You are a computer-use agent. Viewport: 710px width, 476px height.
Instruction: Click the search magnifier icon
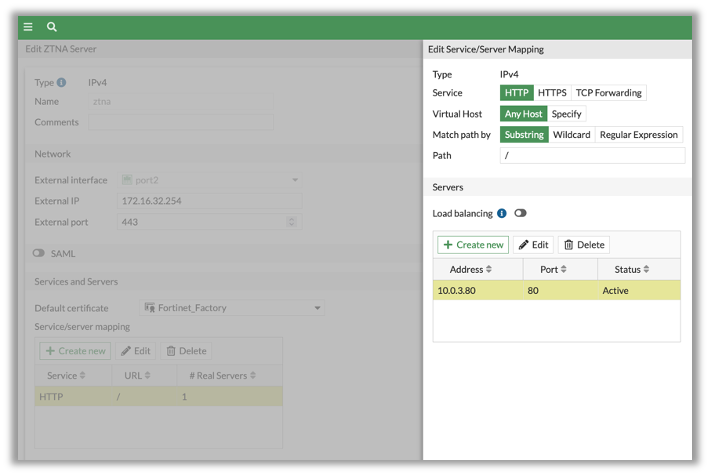(x=52, y=27)
